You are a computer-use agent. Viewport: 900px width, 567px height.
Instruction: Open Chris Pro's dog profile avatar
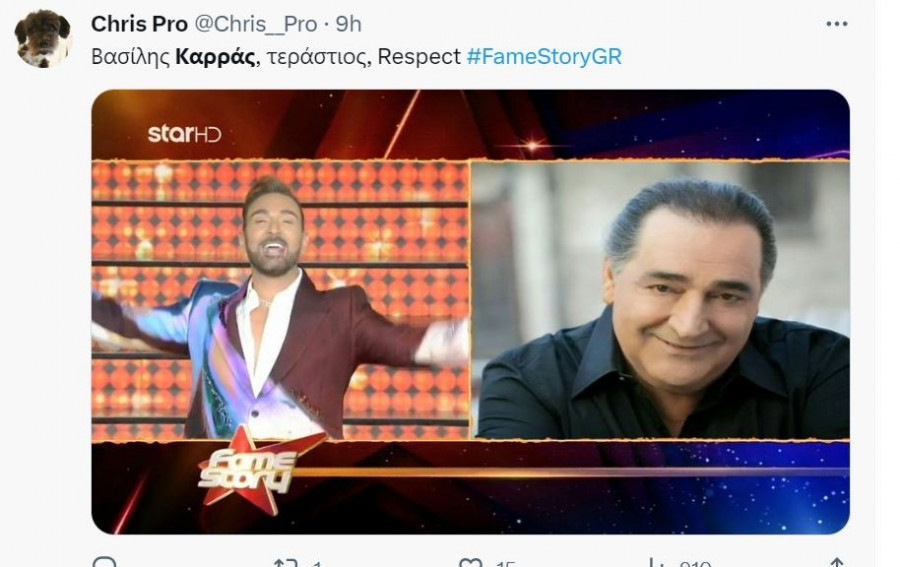(42, 38)
